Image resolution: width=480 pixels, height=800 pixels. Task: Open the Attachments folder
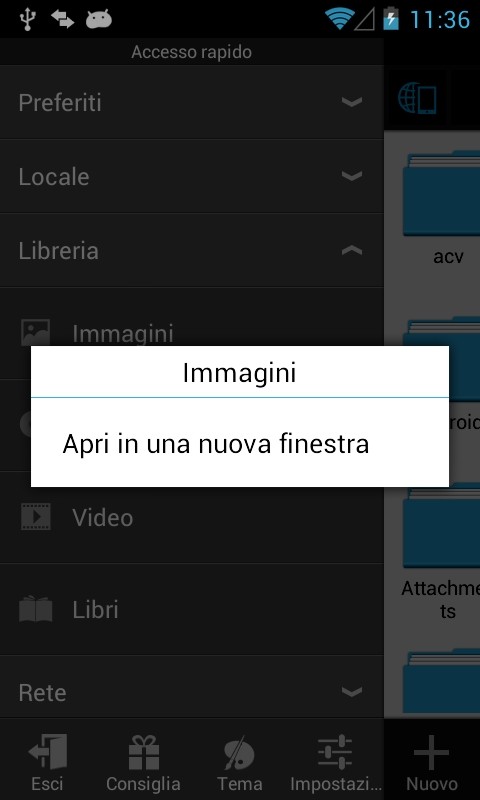click(441, 551)
